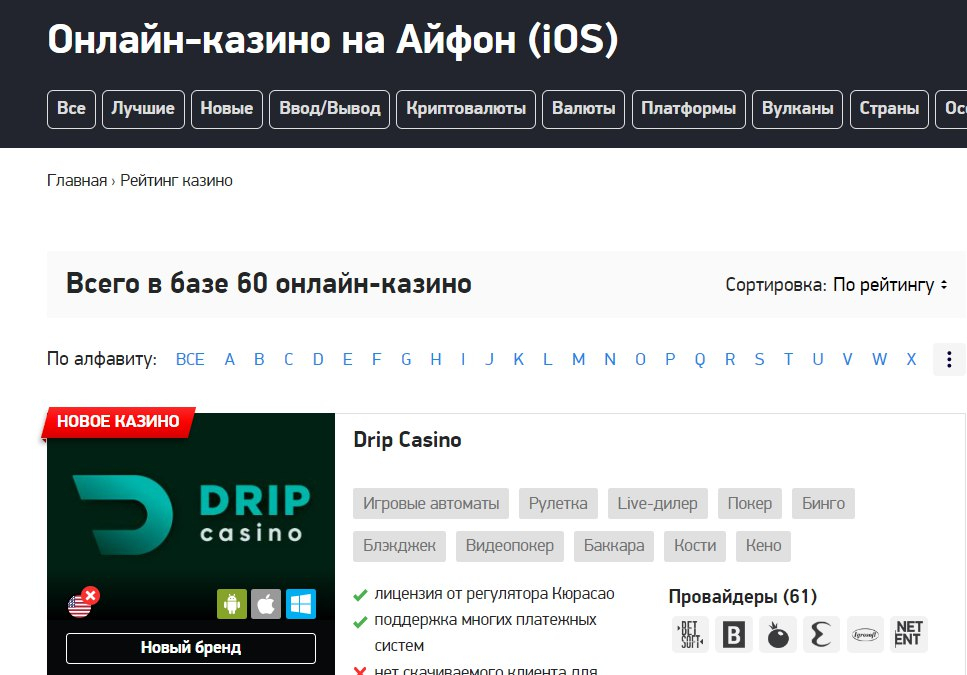Click the Рулетка game tag
Screen dimensions: 967x675
(558, 504)
